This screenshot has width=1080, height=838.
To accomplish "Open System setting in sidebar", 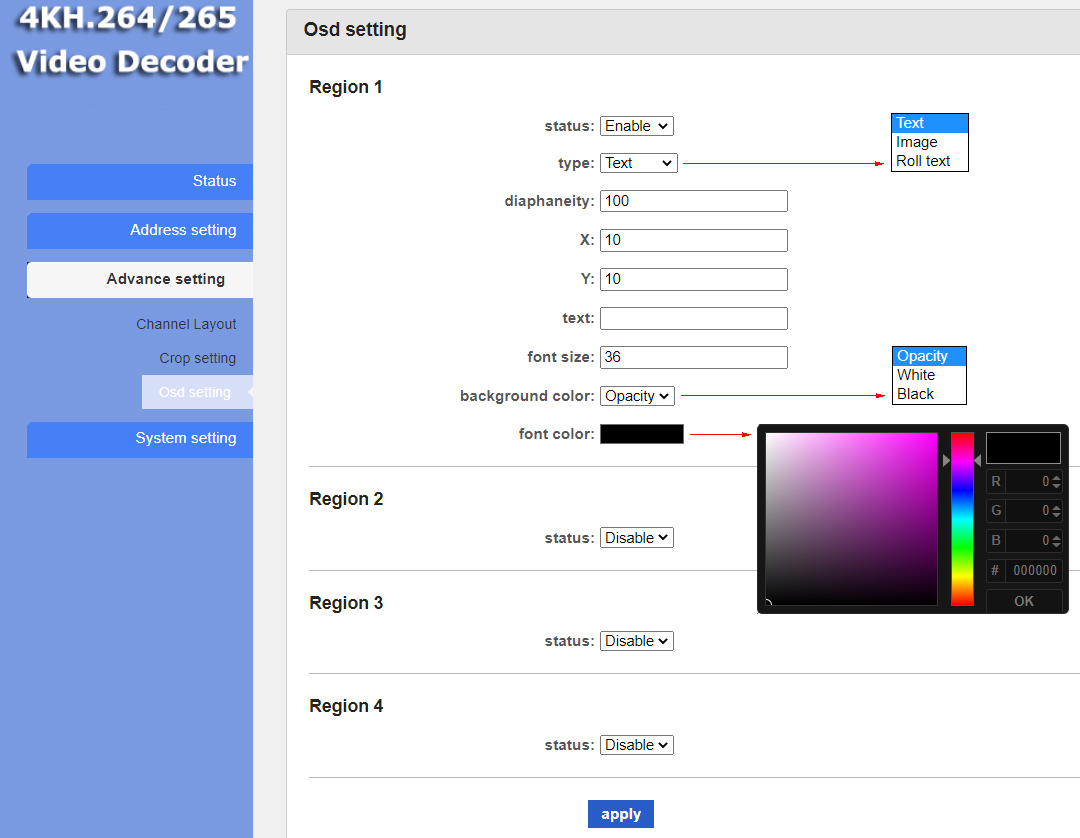I will 140,438.
